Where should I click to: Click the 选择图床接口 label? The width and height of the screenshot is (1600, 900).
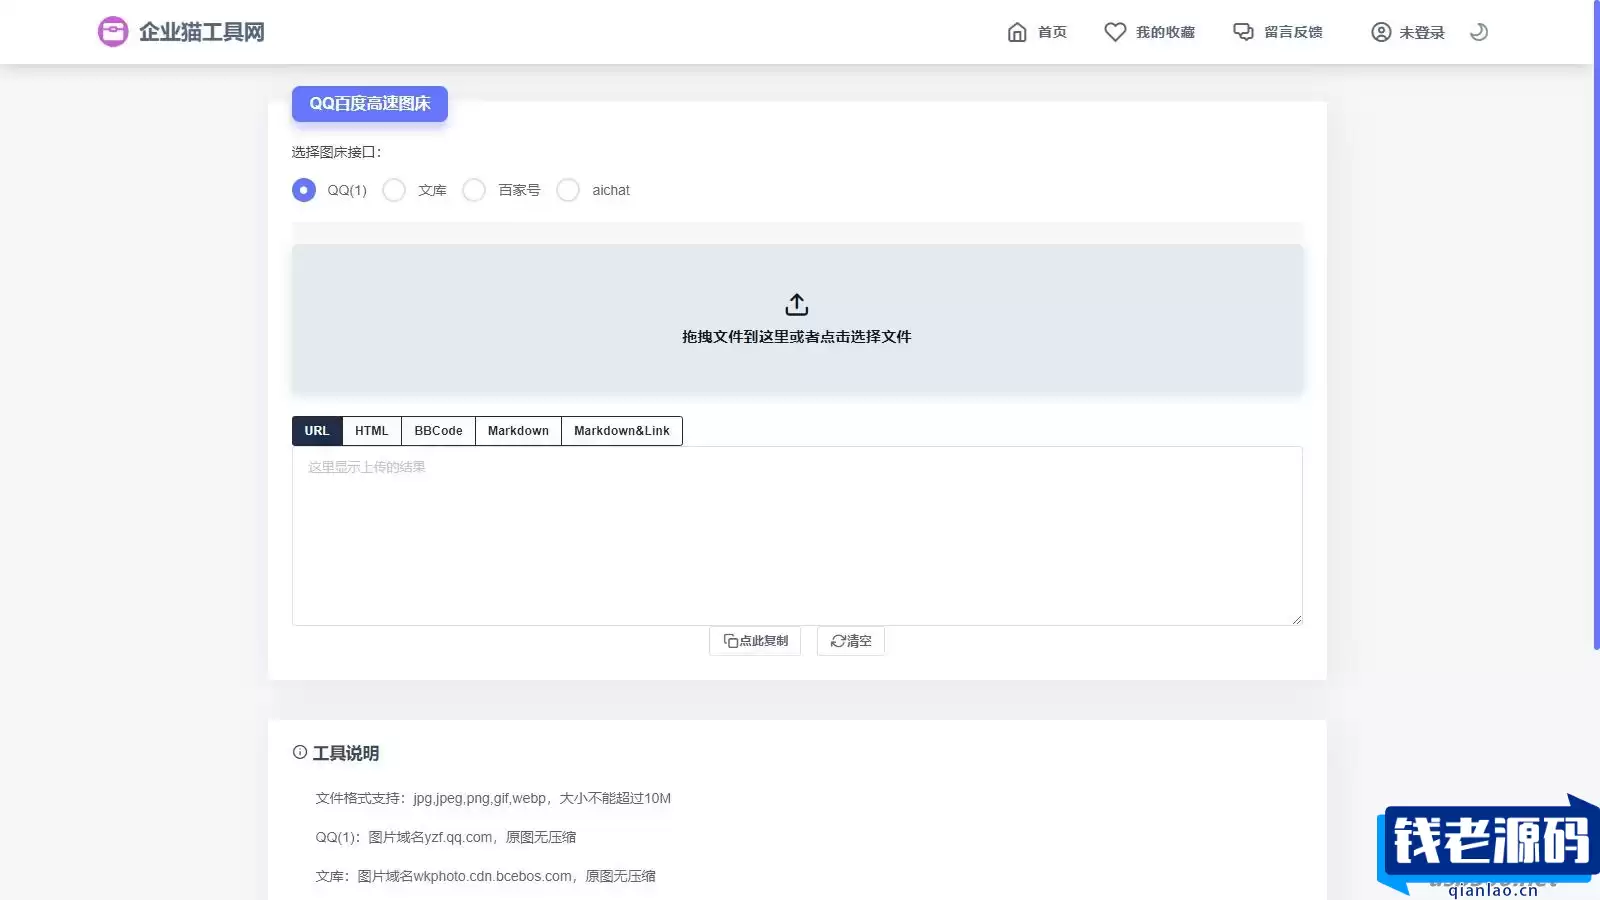click(x=336, y=152)
